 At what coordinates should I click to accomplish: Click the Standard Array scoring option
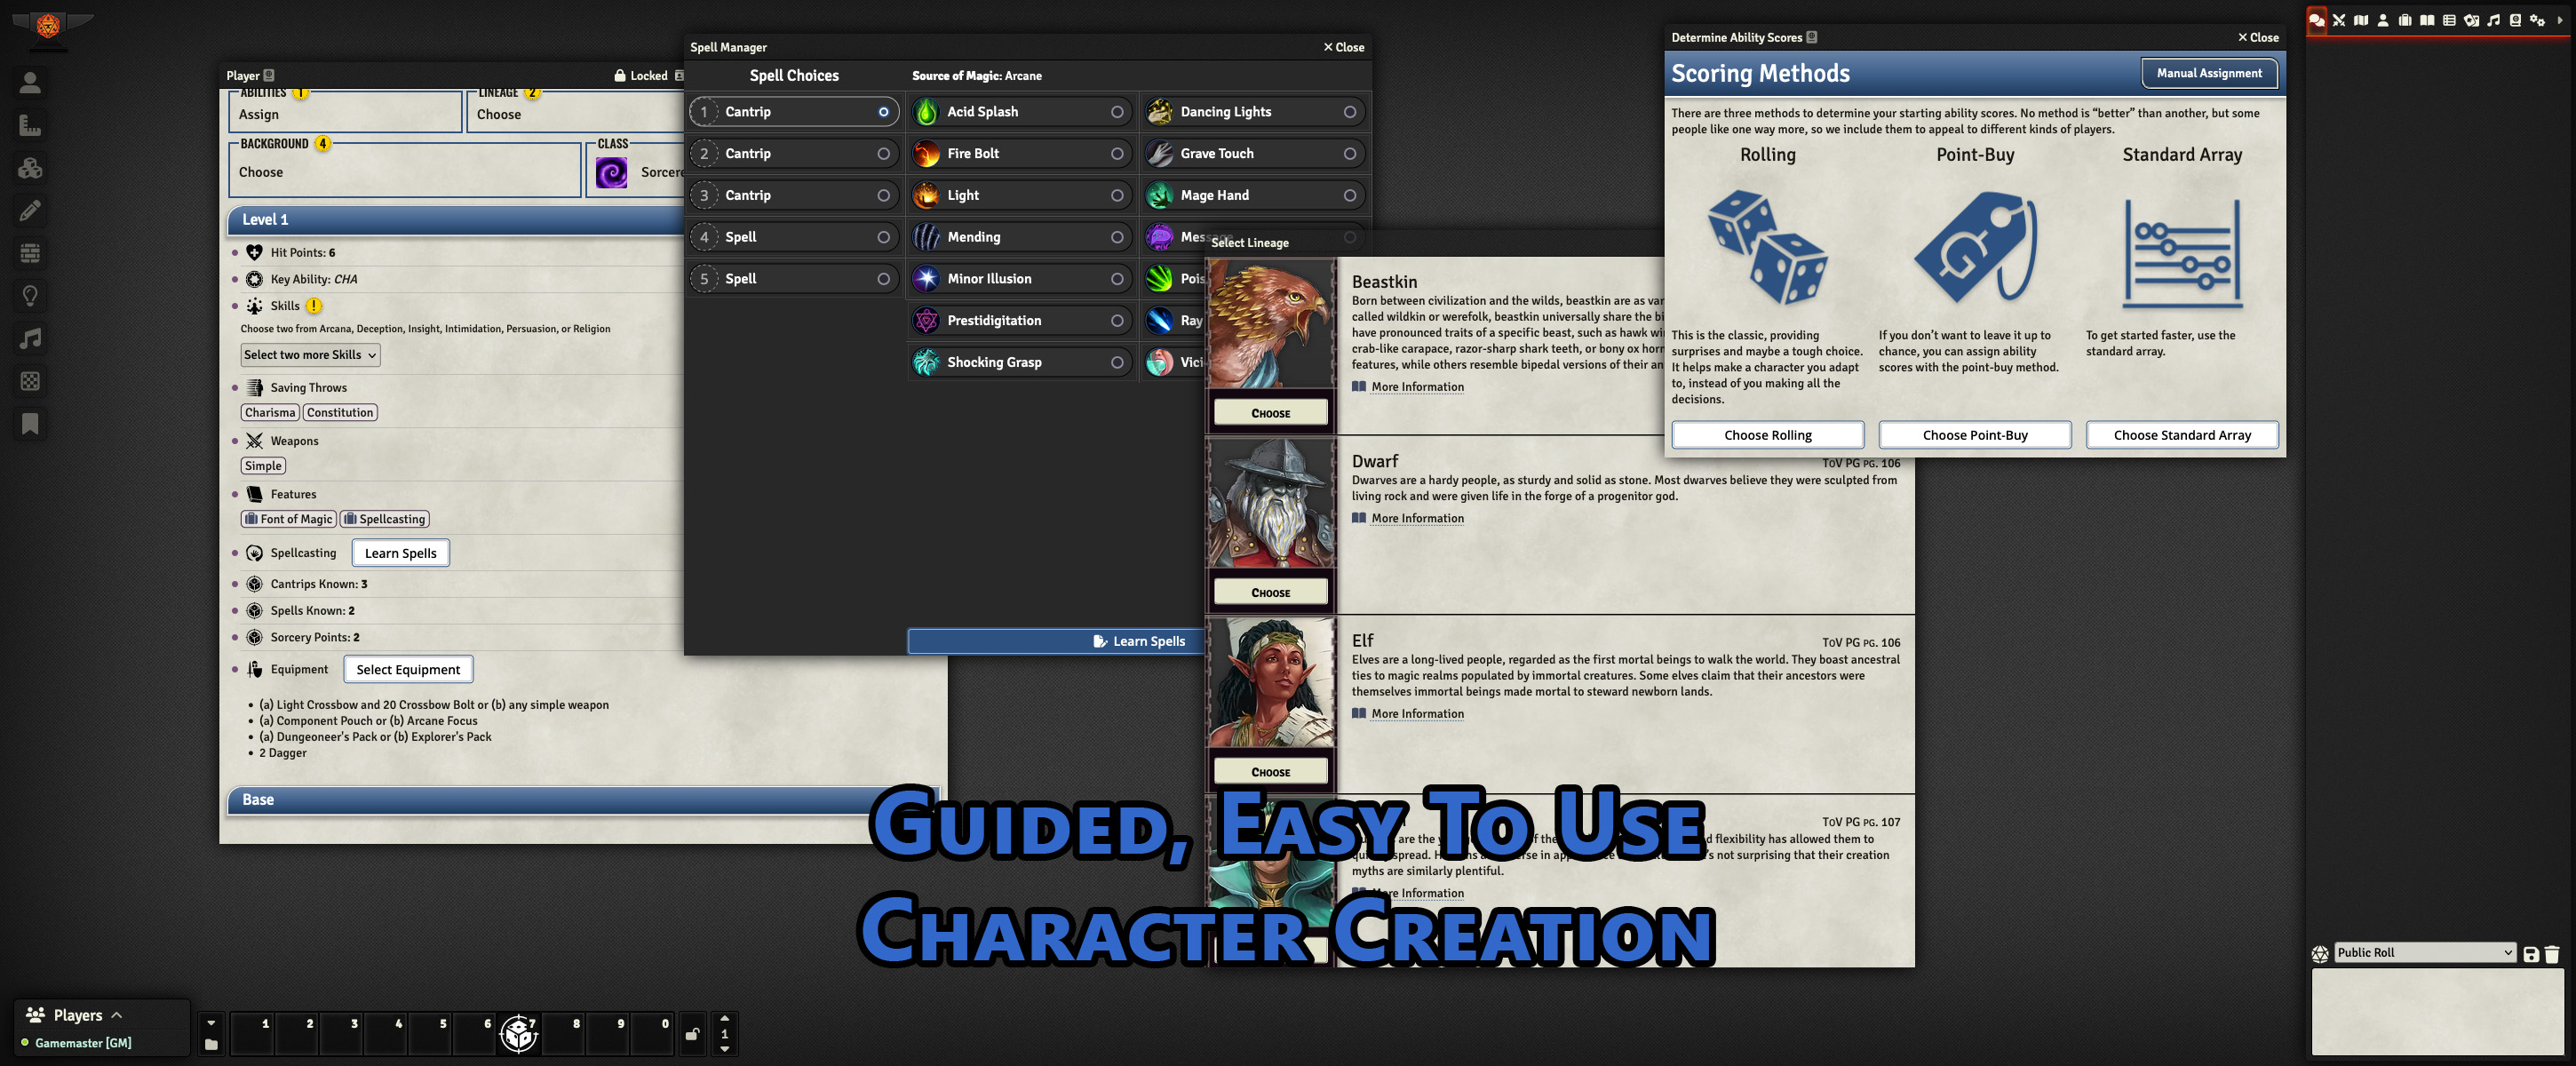[2182, 434]
